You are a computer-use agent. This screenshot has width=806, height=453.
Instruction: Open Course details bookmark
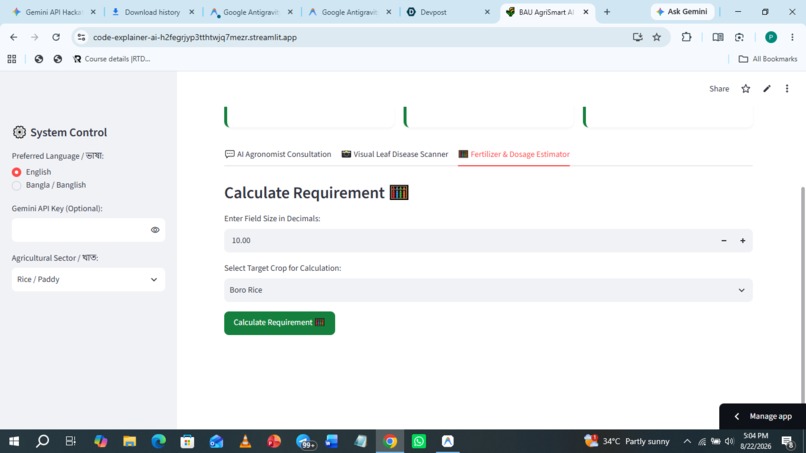click(x=112, y=59)
